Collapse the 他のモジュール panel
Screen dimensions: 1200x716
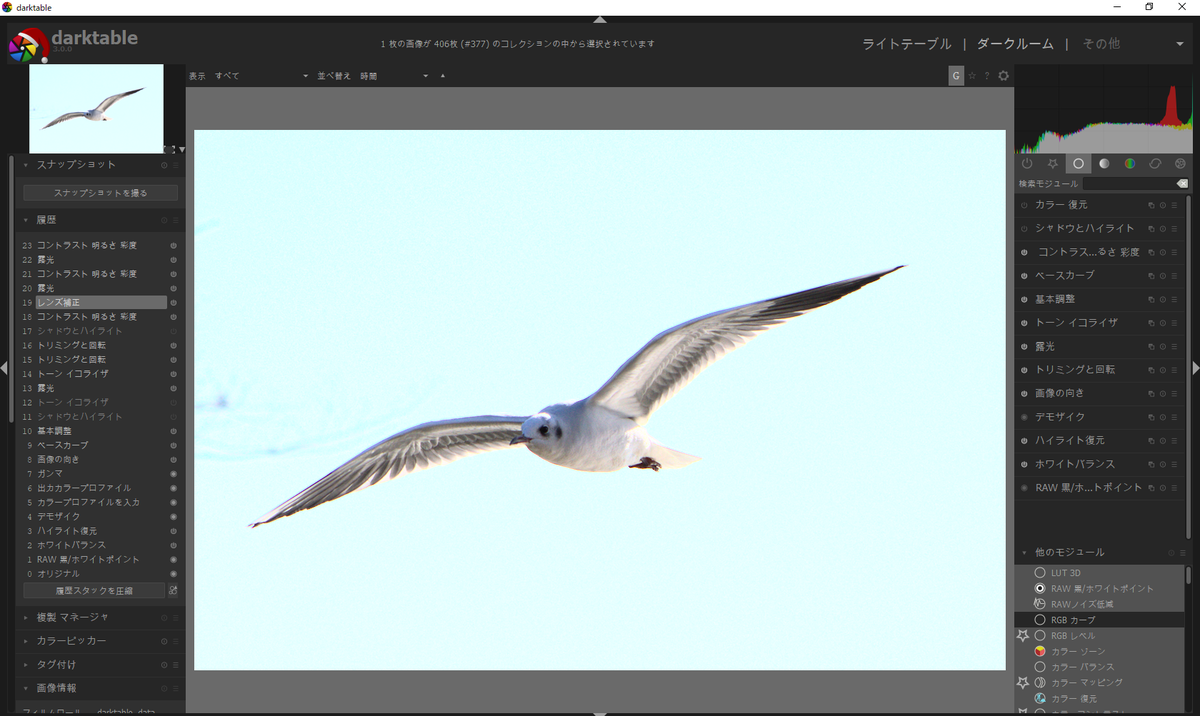[1024, 552]
